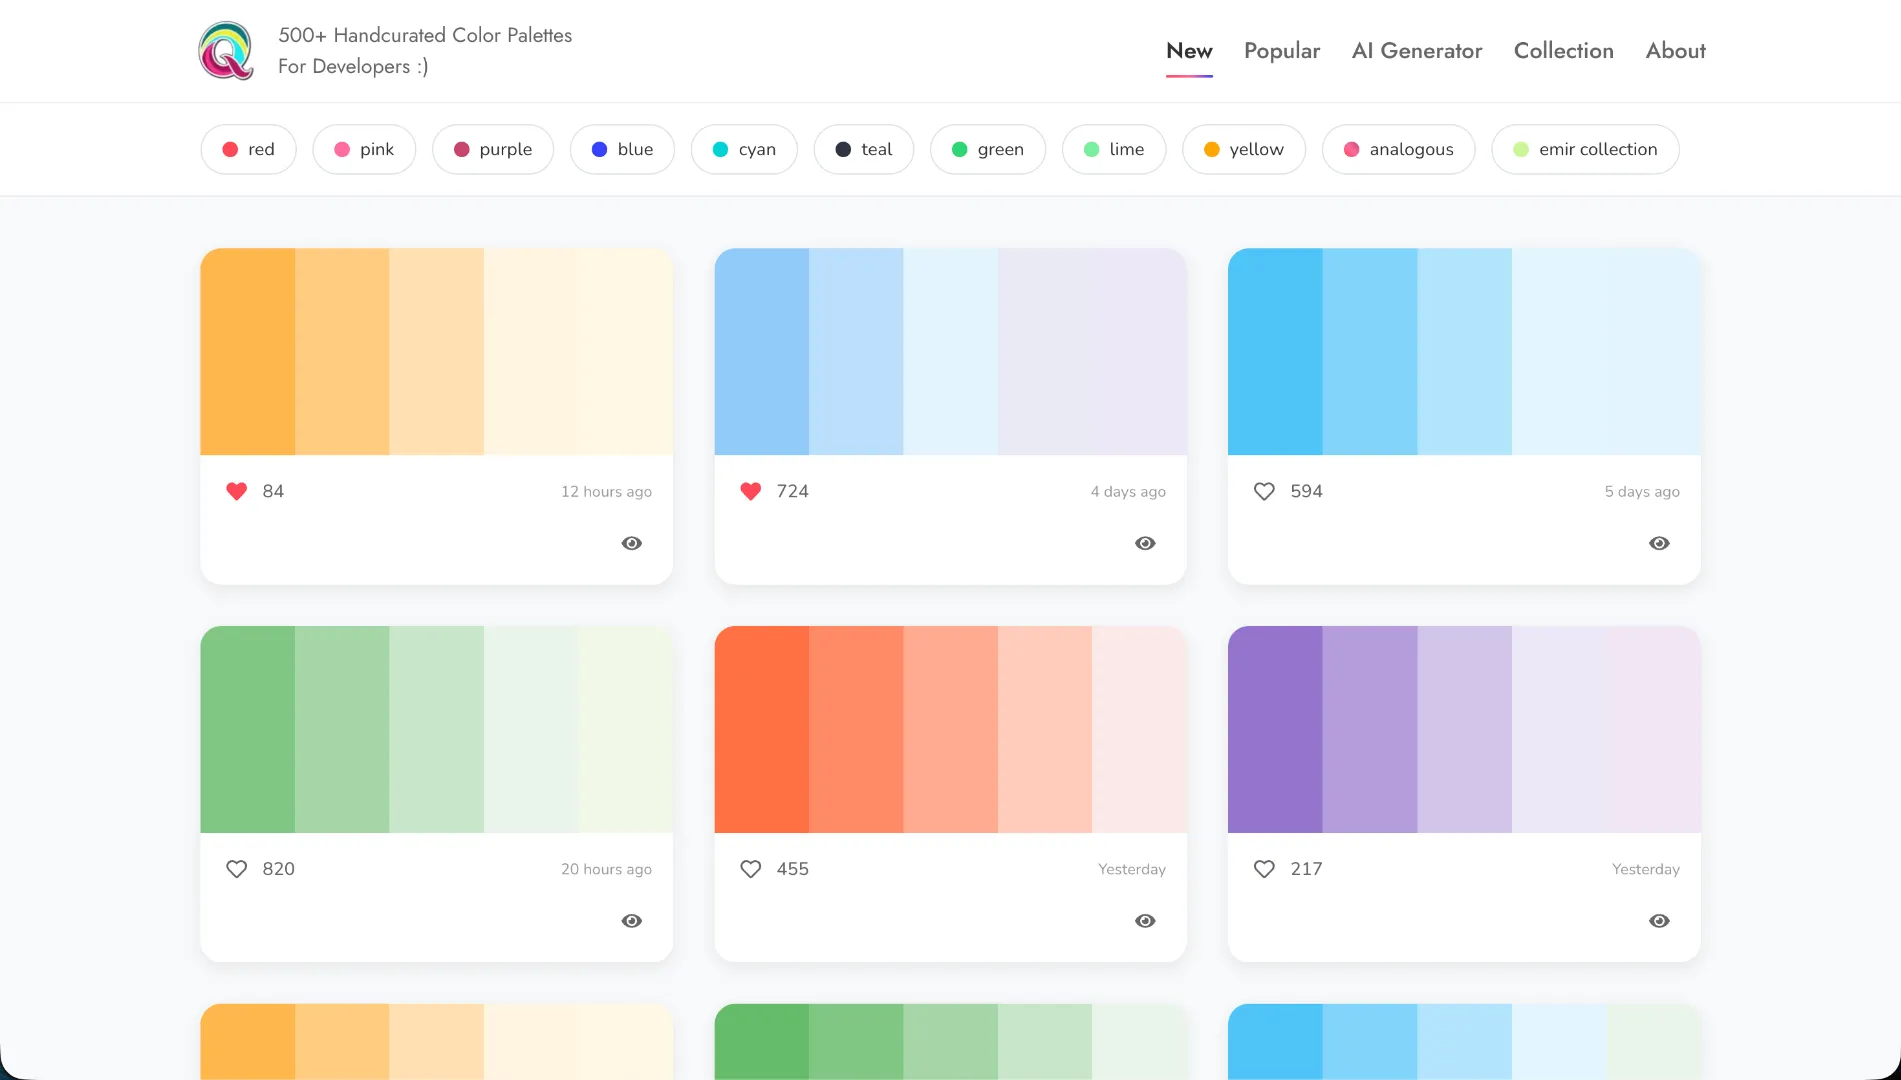The height and width of the screenshot is (1080, 1901).
Task: Like the orange-red palette with 455 likes
Action: coord(750,869)
